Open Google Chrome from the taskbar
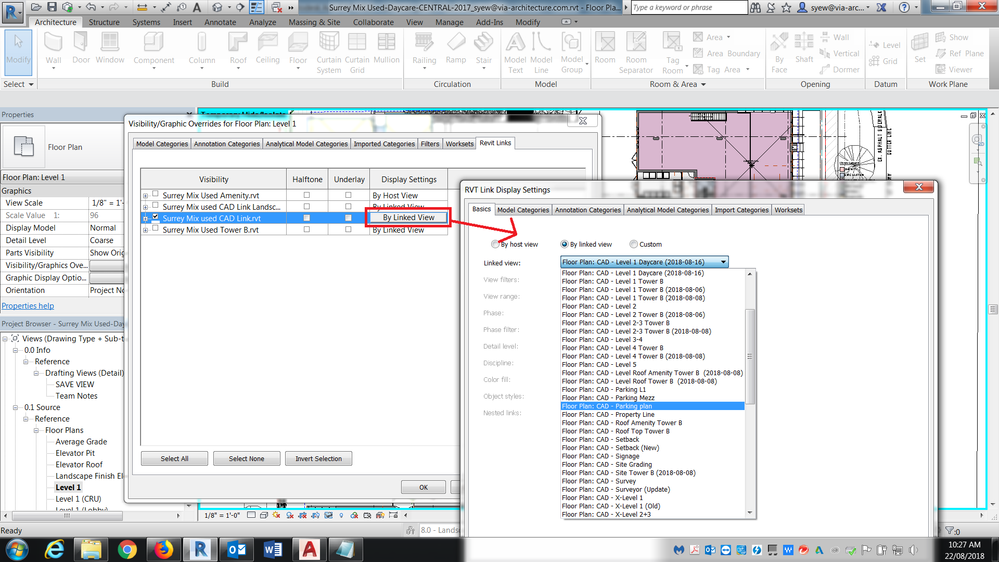Screen dimensions: 999x562 coord(127,549)
